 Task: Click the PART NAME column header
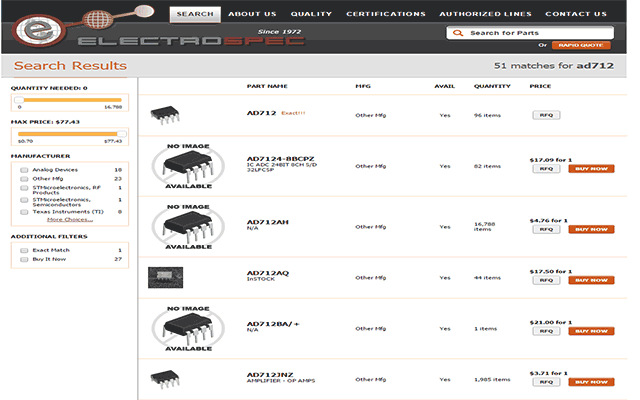click(x=267, y=86)
